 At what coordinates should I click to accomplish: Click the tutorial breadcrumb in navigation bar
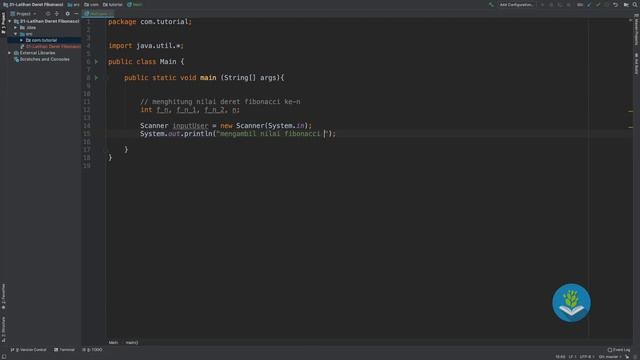113,5
